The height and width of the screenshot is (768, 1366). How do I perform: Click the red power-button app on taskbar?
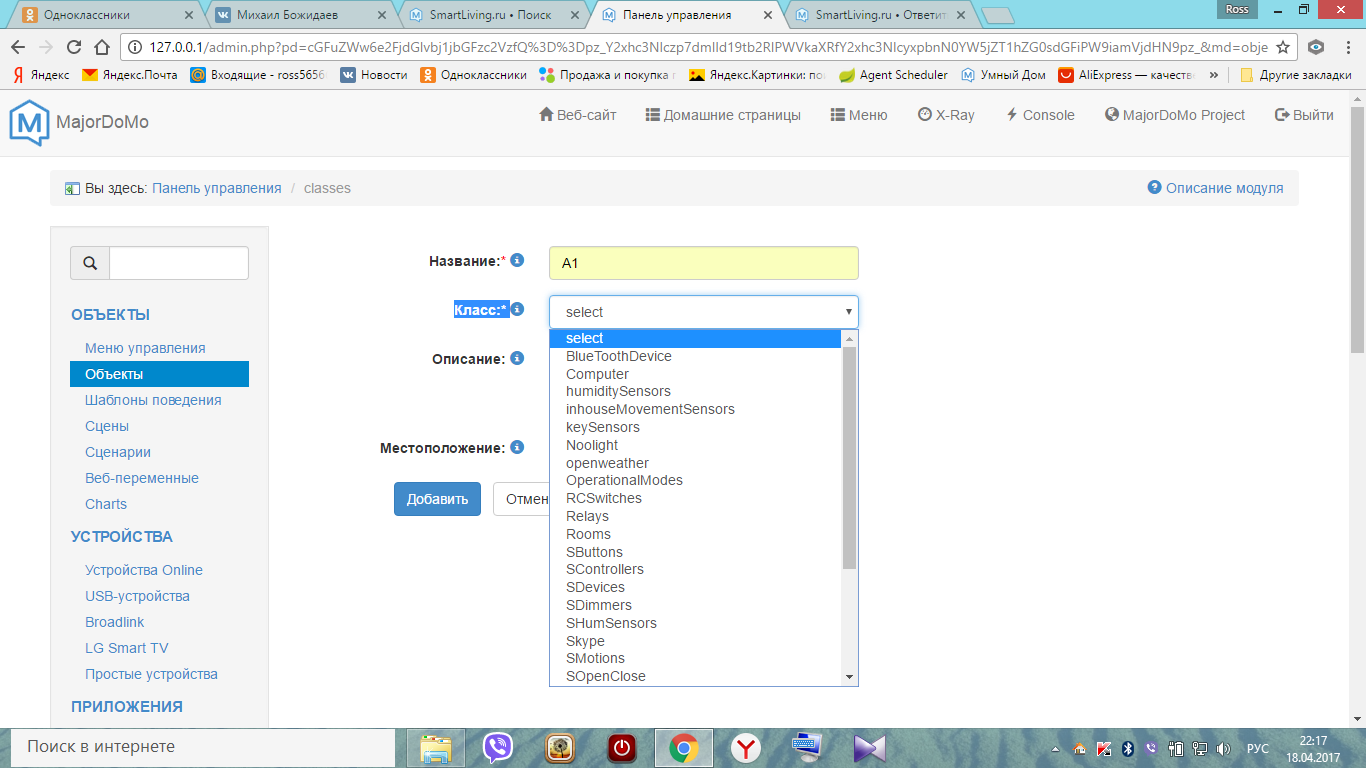click(622, 748)
